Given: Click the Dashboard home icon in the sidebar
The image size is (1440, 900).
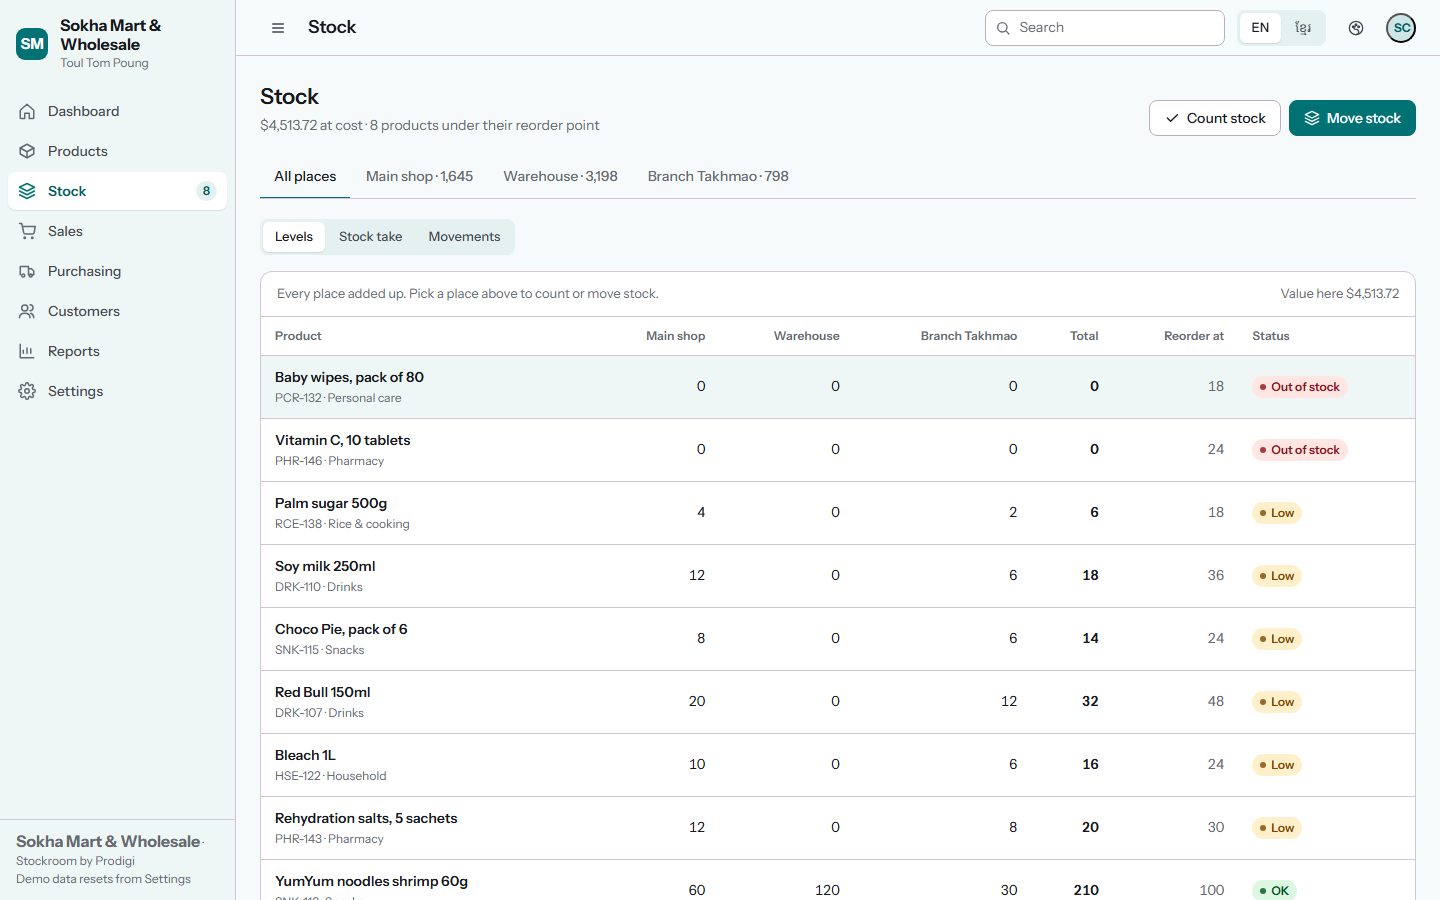Looking at the screenshot, I should 27,111.
